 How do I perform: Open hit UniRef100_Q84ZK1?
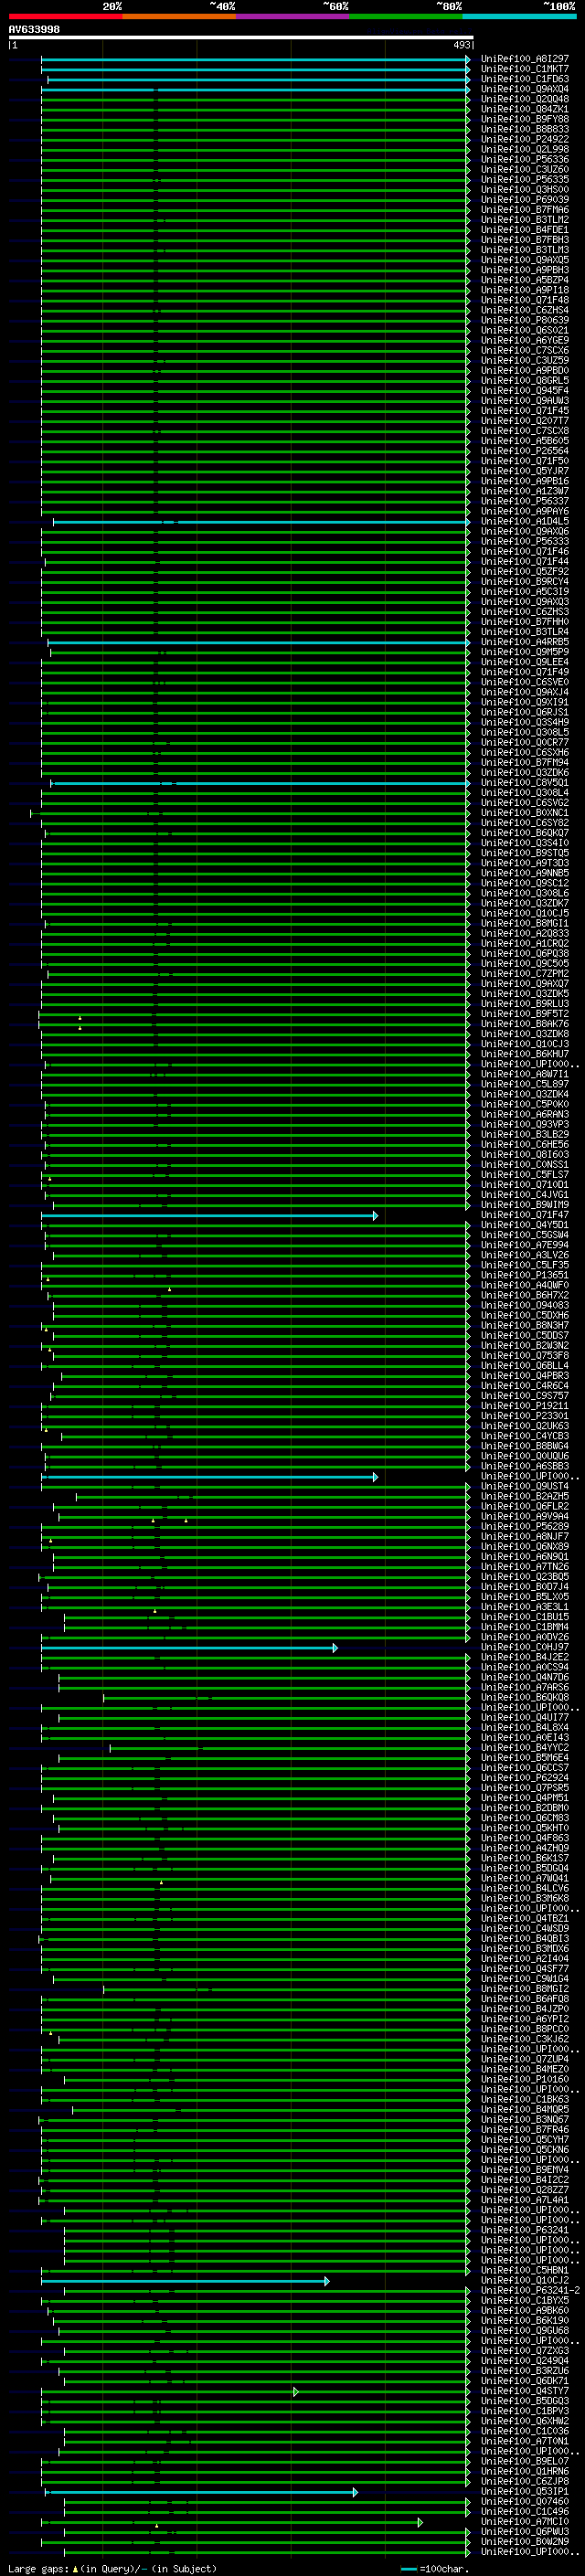point(524,109)
